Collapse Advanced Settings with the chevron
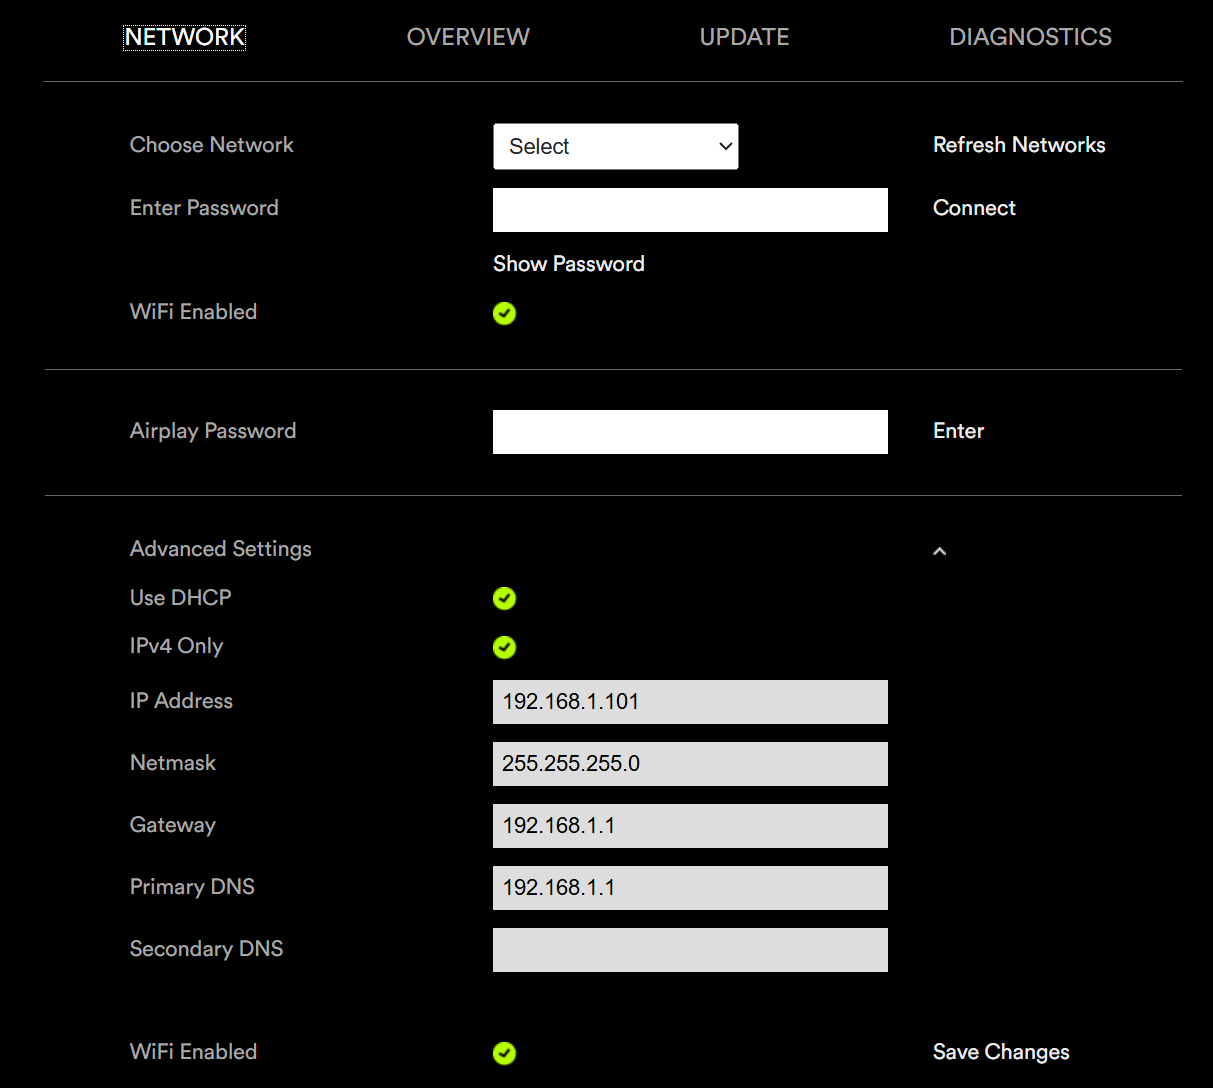 click(939, 551)
